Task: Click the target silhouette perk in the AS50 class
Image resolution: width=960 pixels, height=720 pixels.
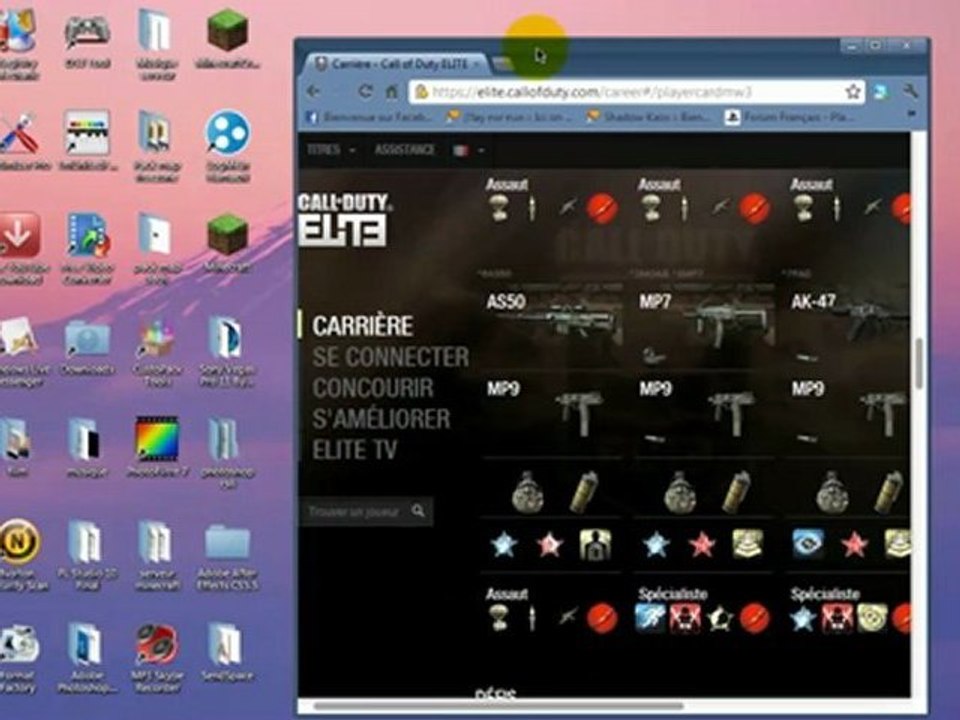Action: (594, 544)
